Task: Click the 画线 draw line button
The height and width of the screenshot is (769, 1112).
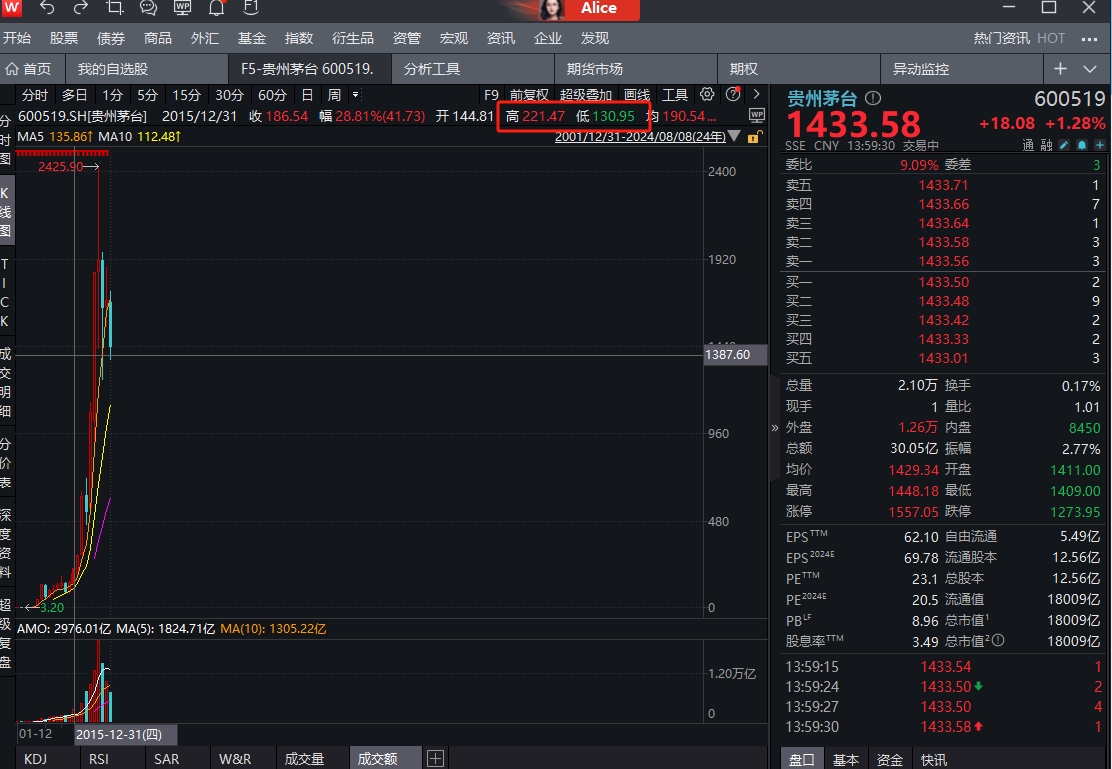Action: pyautogui.click(x=637, y=95)
